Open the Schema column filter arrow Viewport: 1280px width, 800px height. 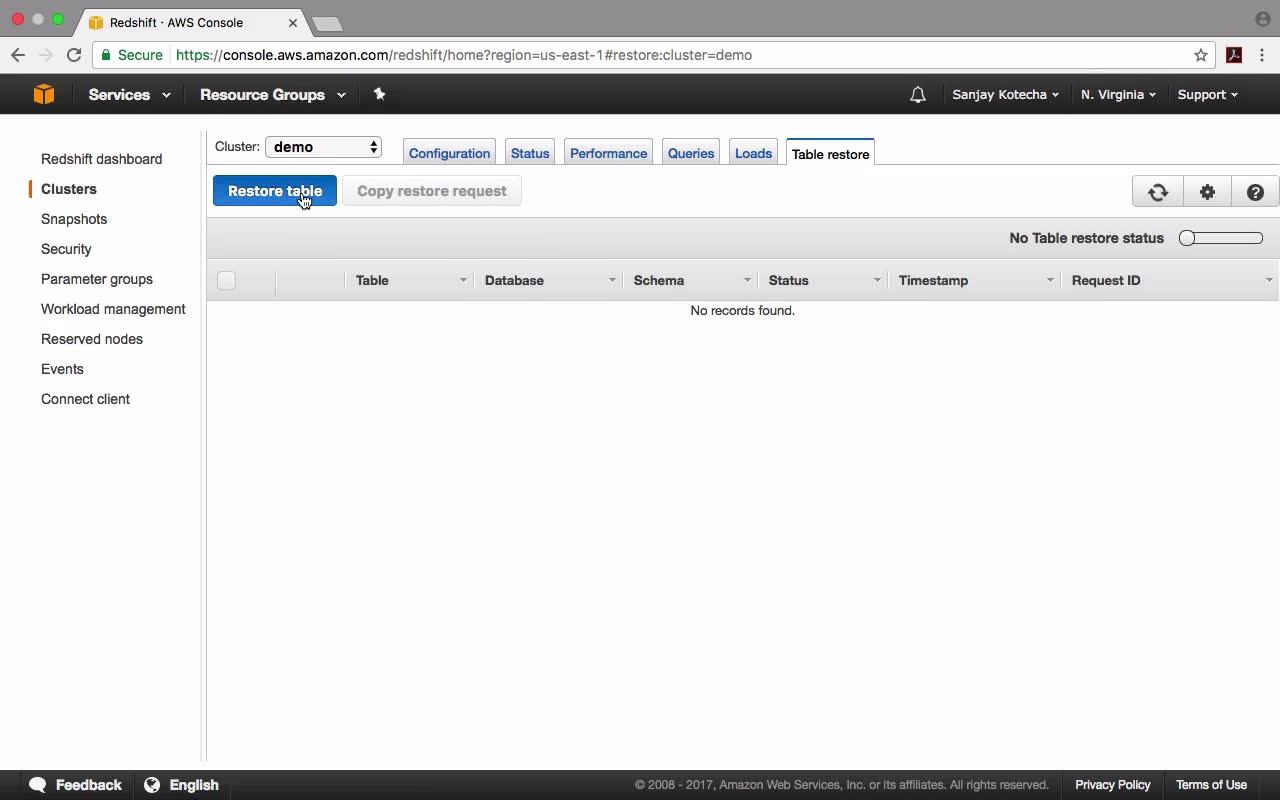click(x=747, y=281)
